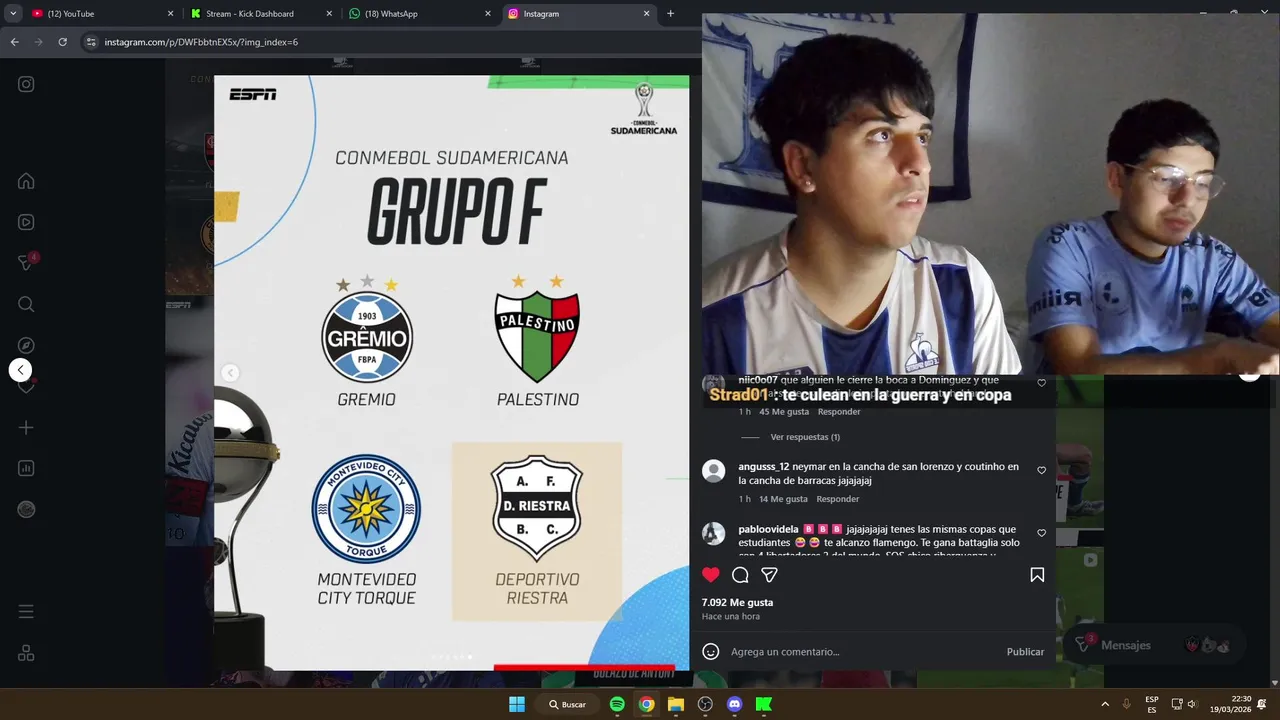This screenshot has width=1280, height=720.
Task: Like the comment by pabloovidela
Action: coord(1041,533)
